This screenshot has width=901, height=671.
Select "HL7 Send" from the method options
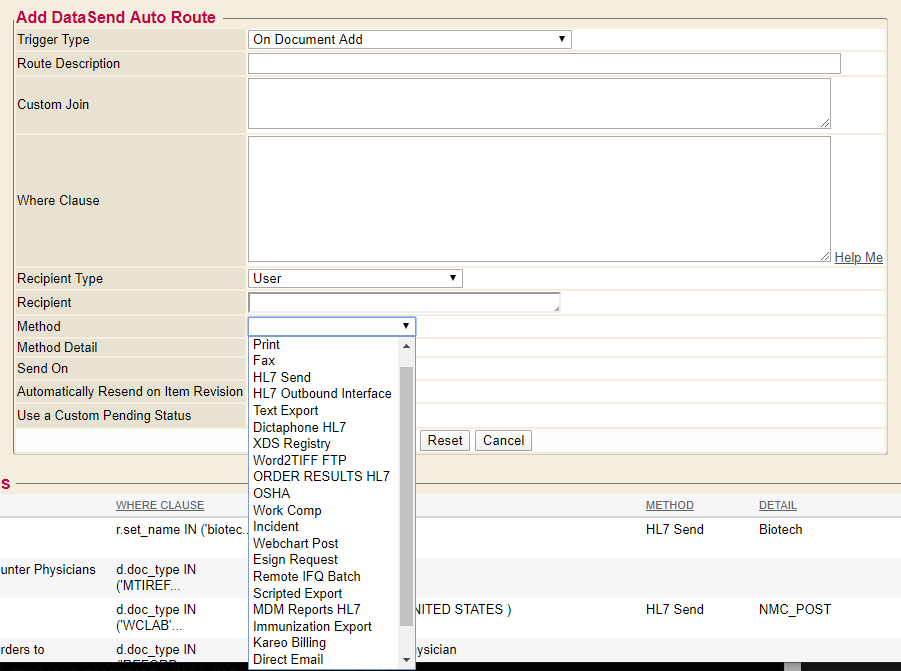pos(281,377)
